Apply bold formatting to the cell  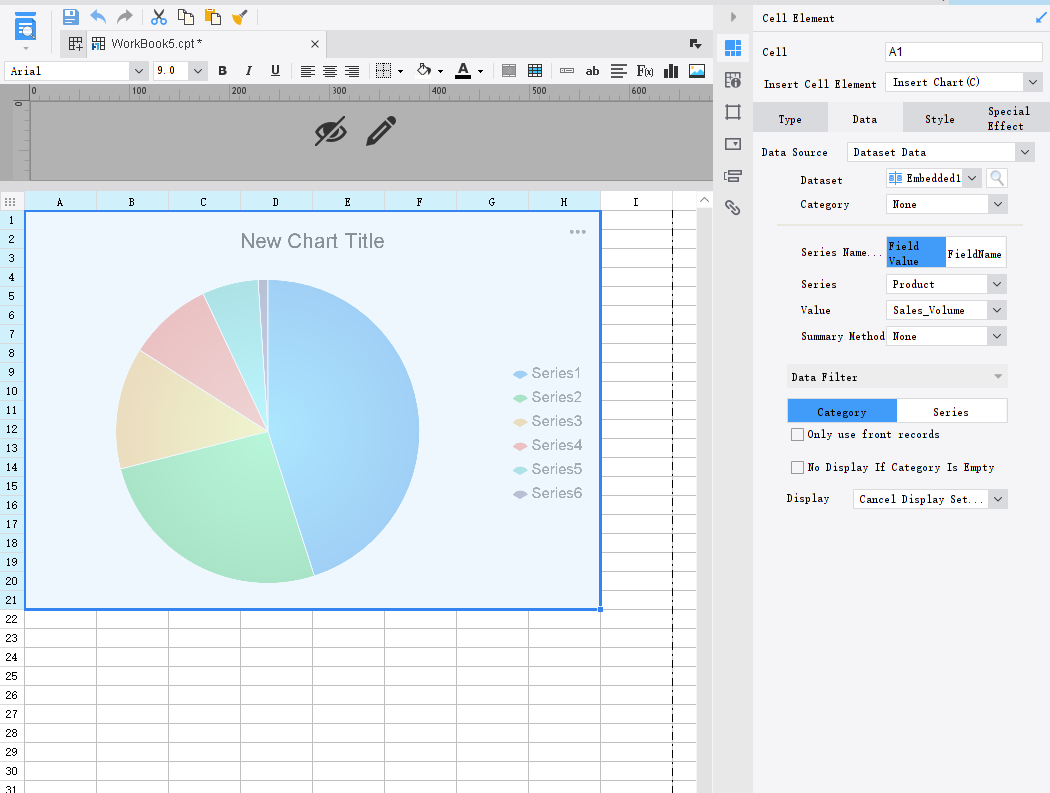222,70
